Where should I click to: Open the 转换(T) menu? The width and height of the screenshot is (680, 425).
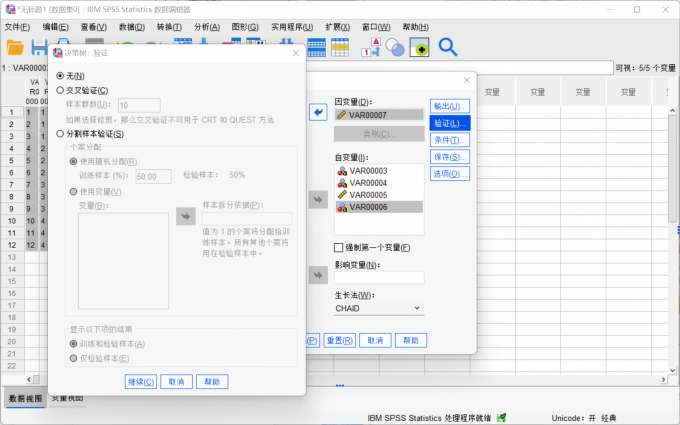click(x=169, y=27)
